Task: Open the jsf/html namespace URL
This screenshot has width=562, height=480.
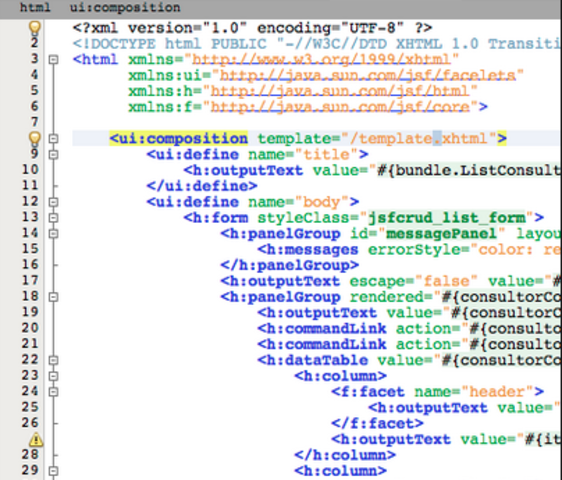Action: [340, 91]
